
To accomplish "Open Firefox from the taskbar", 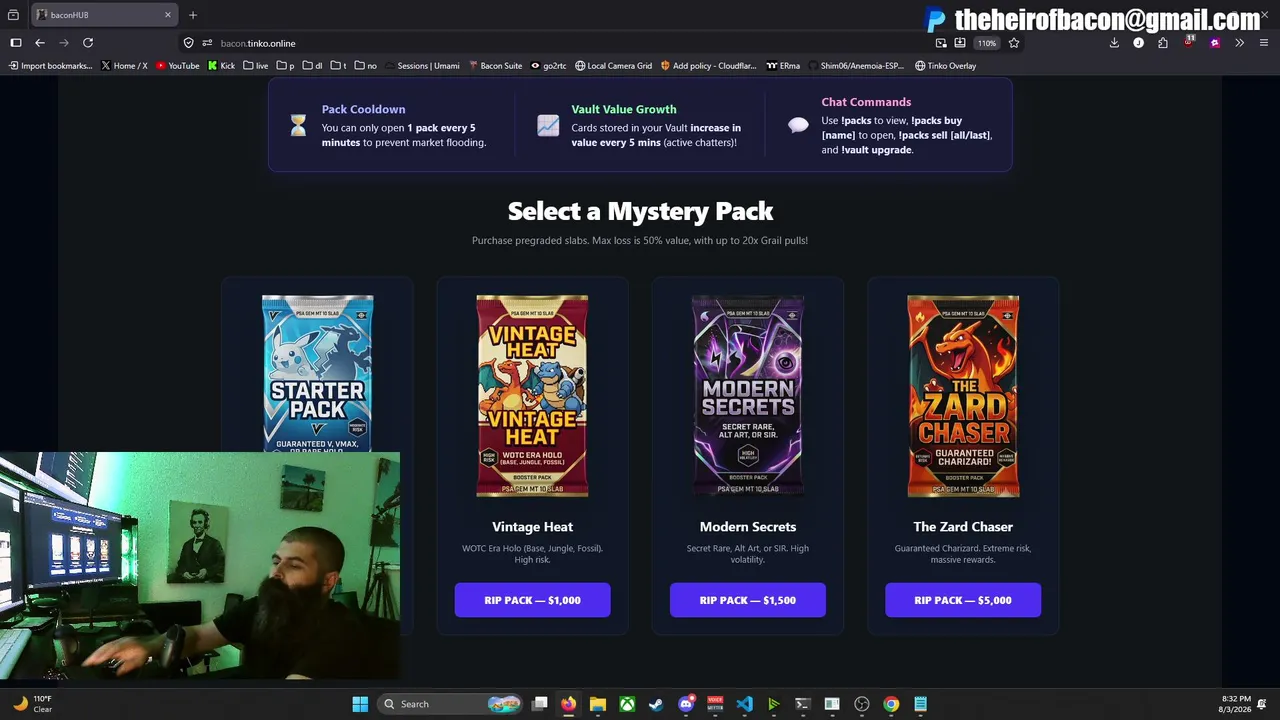I will 569,704.
